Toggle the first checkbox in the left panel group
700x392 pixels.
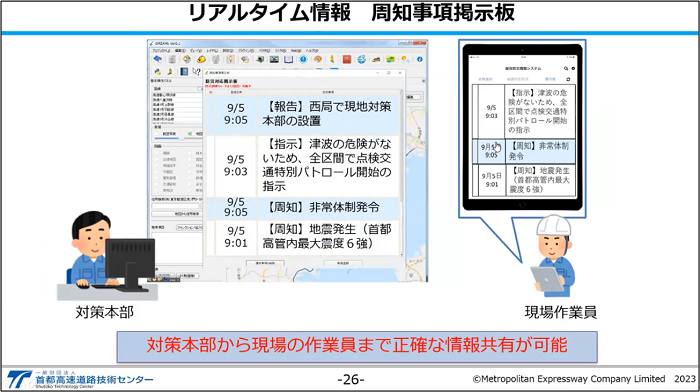point(156,153)
